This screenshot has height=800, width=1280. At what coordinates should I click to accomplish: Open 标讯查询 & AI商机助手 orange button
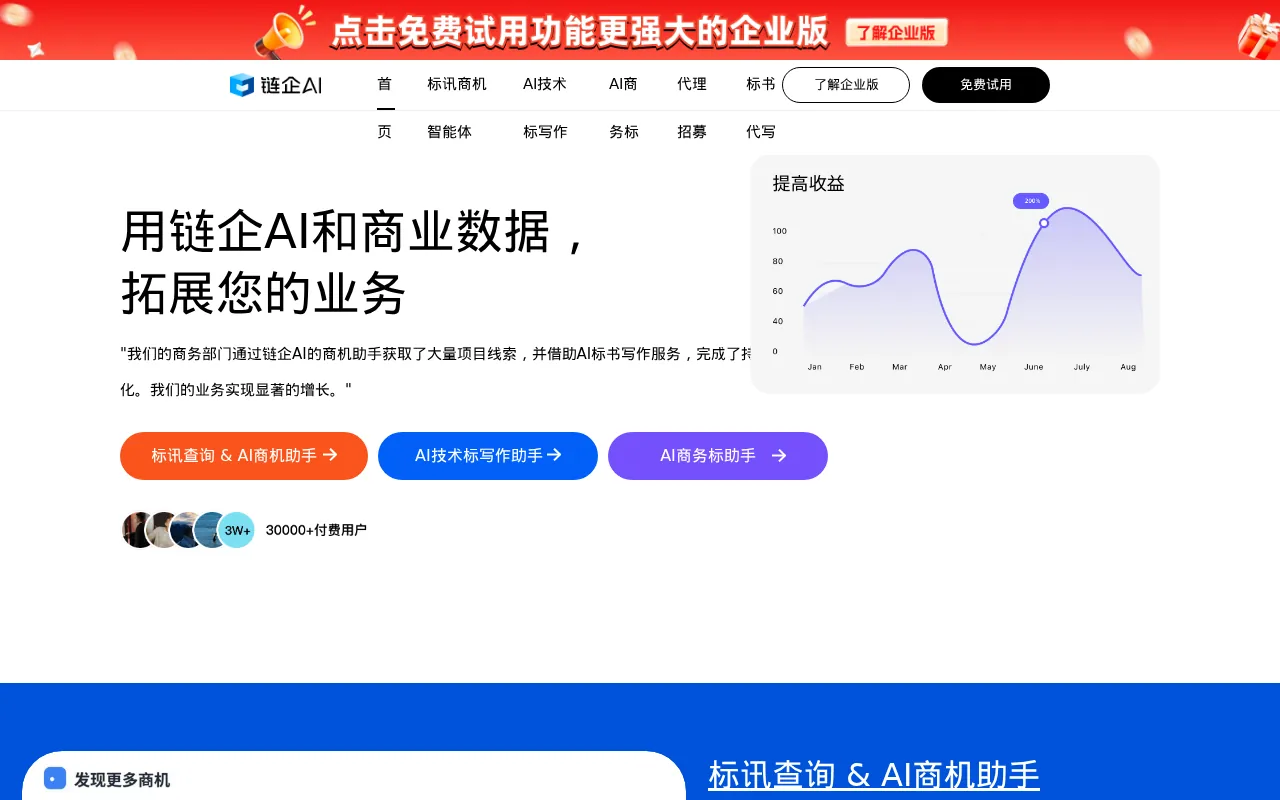(x=244, y=456)
